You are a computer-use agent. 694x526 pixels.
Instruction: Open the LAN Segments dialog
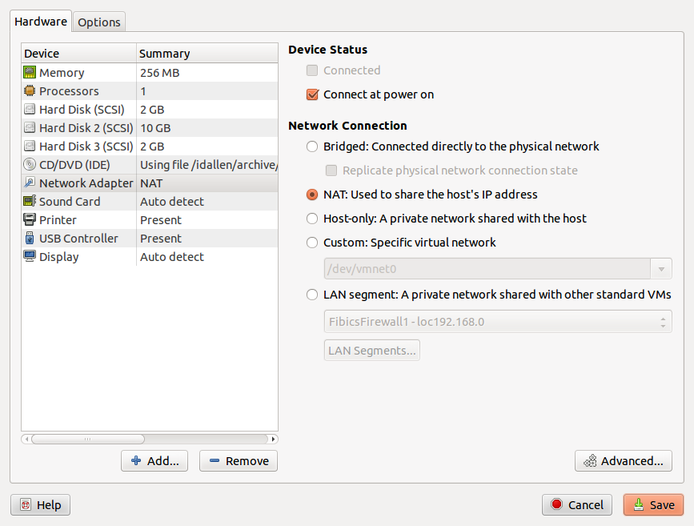372,350
